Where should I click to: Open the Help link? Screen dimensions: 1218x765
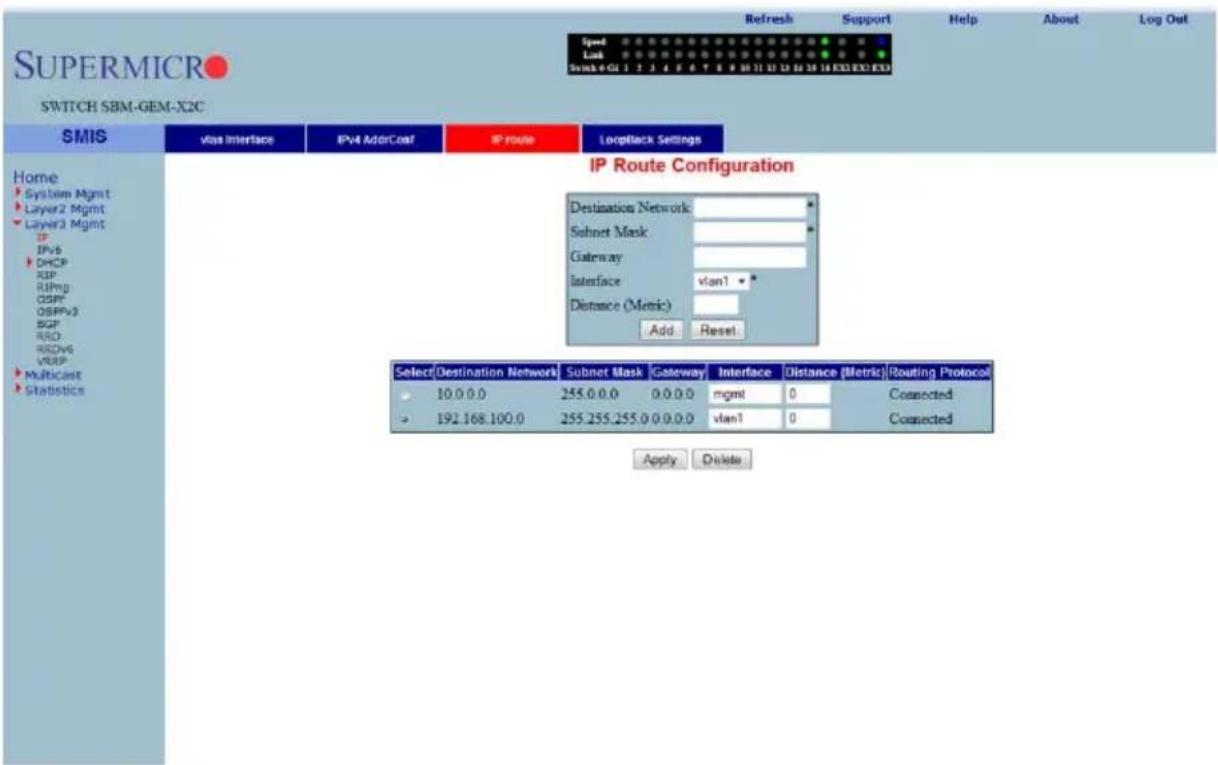(961, 18)
